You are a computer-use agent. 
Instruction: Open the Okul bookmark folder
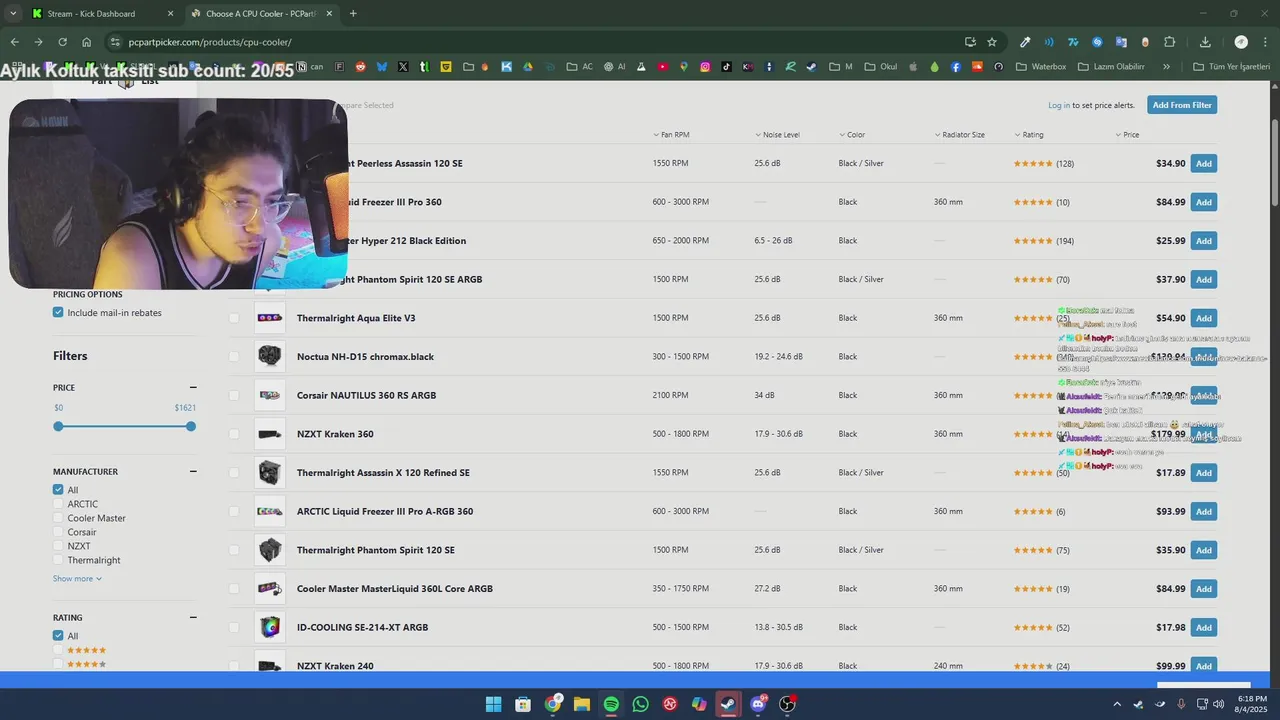881,67
